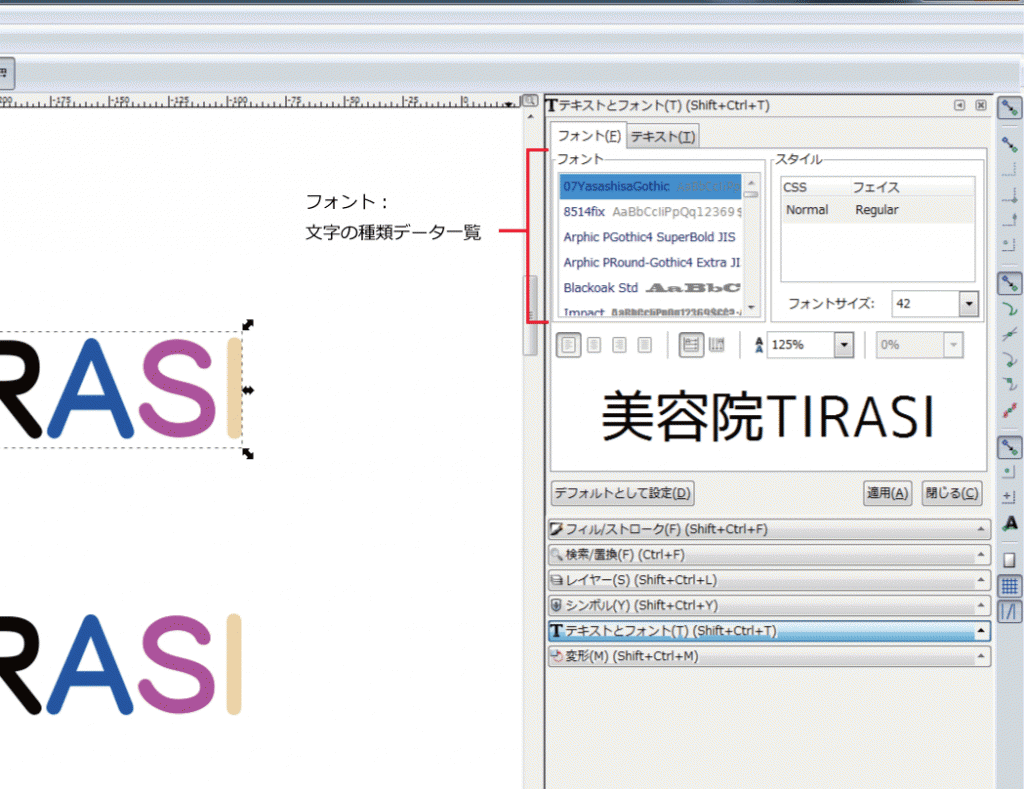Screen dimensions: 1024x789
Task: Click snap to line midpoints icon
Action: point(1010,410)
